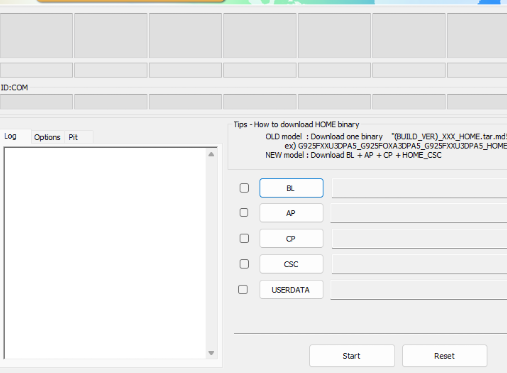The height and width of the screenshot is (373, 507).
Task: Switch to the Options tab
Action: click(47, 137)
